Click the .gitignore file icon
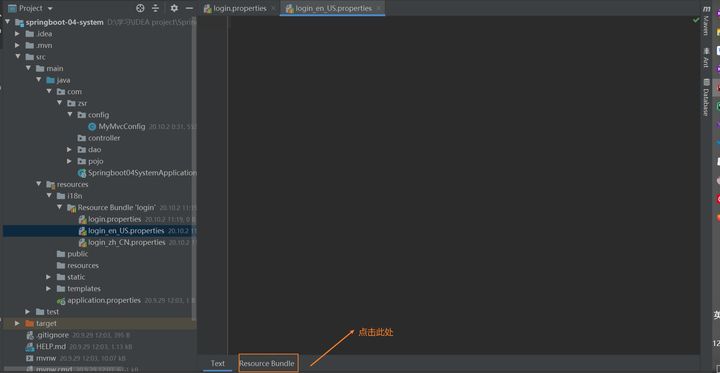The height and width of the screenshot is (373, 720). point(30,335)
